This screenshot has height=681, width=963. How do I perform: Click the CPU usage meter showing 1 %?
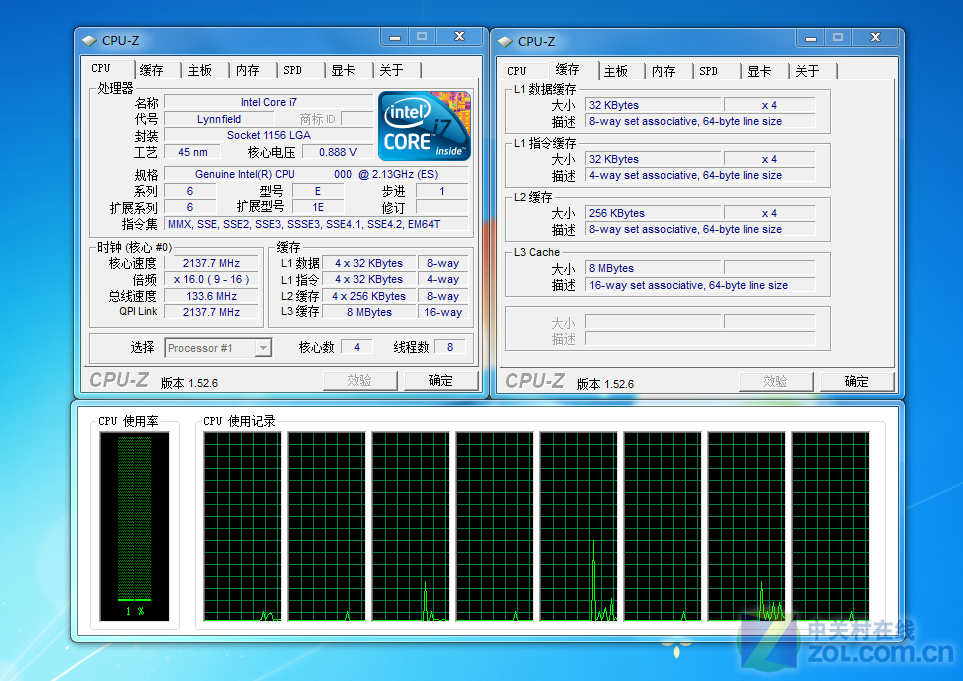pyautogui.click(x=135, y=526)
